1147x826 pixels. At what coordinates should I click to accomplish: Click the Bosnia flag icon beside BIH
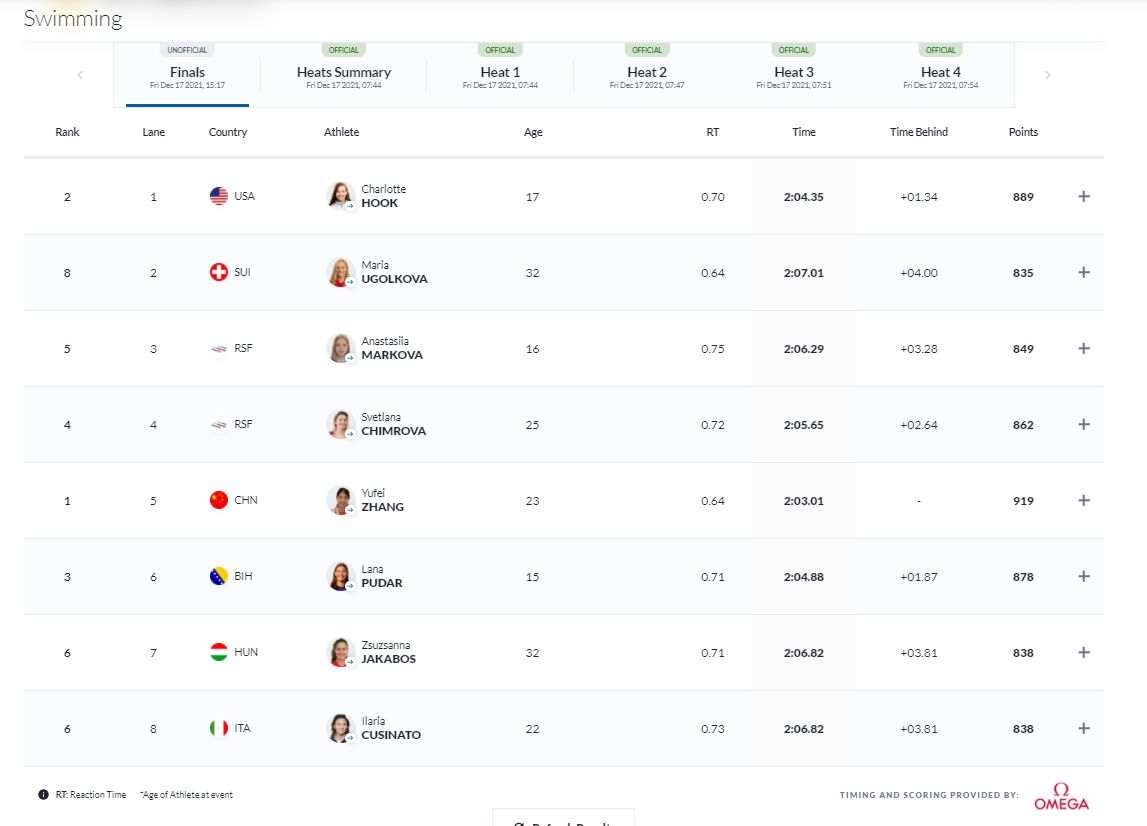pyautogui.click(x=219, y=576)
